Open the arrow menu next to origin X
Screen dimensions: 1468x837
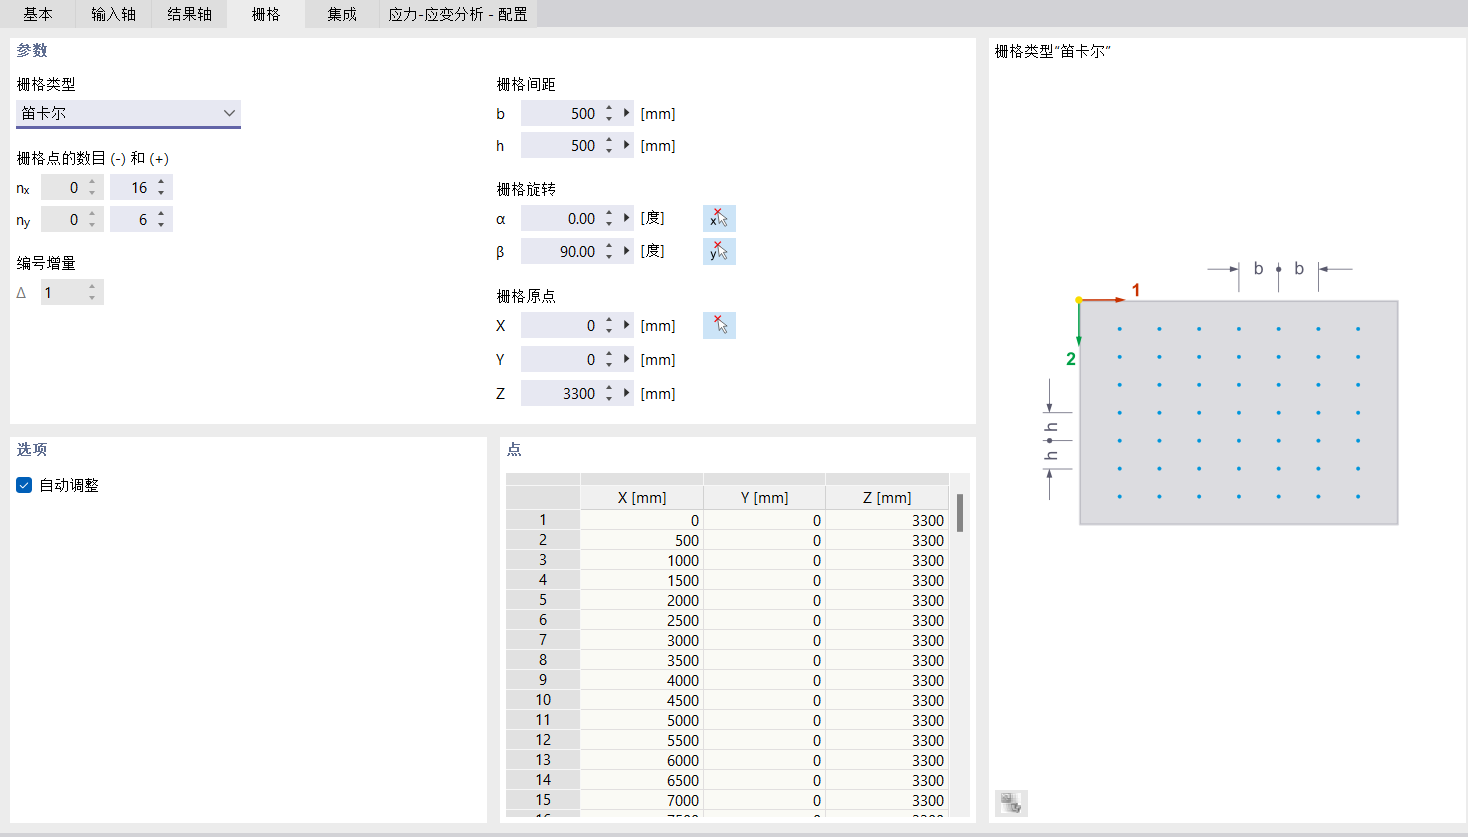click(627, 325)
